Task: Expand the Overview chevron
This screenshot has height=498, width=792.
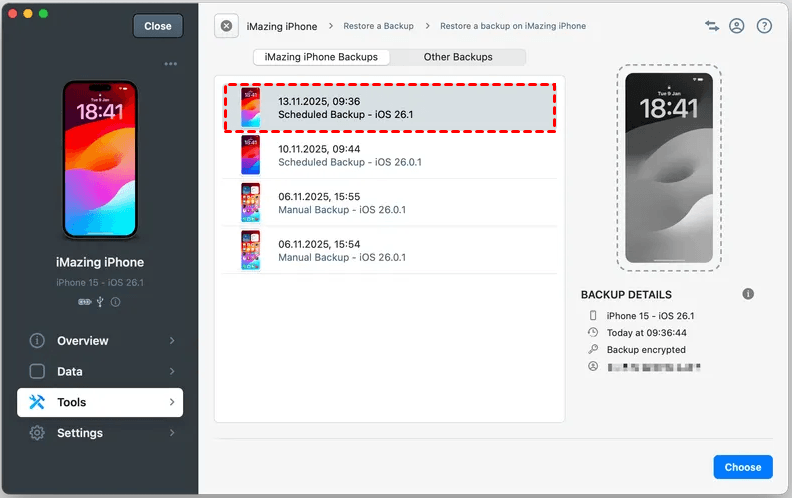Action: coord(172,340)
